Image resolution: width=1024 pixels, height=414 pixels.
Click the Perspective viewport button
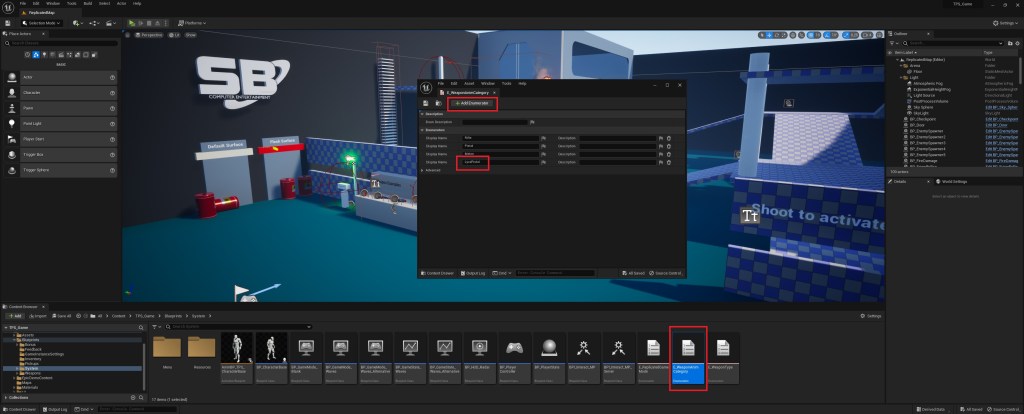(x=149, y=34)
